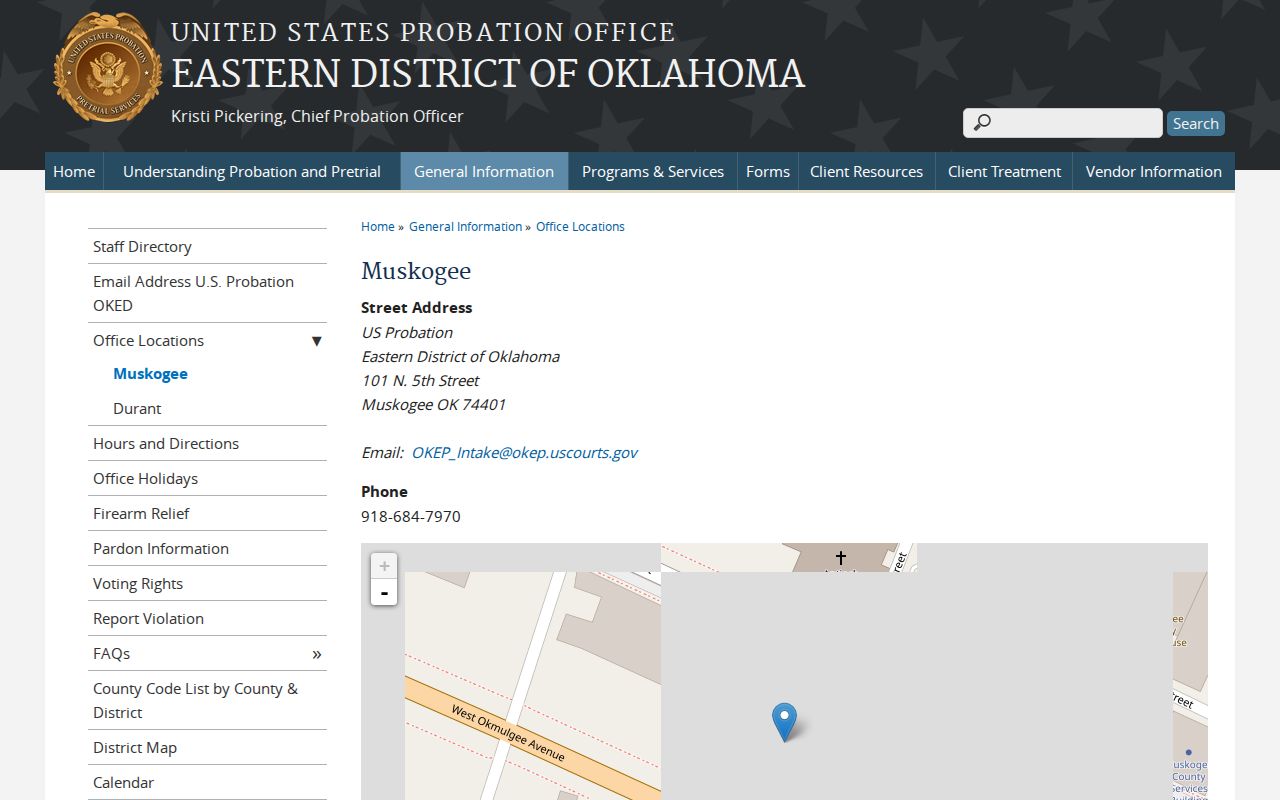Open Staff Directory in sidebar
The image size is (1280, 800).
207,246
